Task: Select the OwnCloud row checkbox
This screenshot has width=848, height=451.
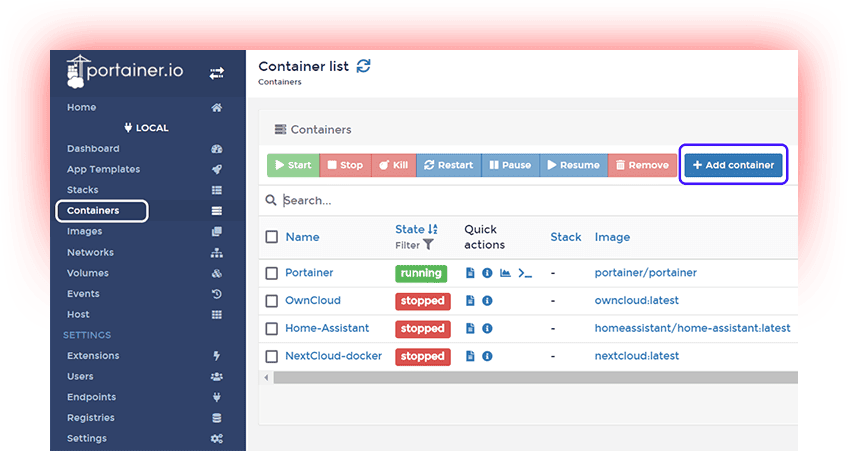Action: pos(272,301)
